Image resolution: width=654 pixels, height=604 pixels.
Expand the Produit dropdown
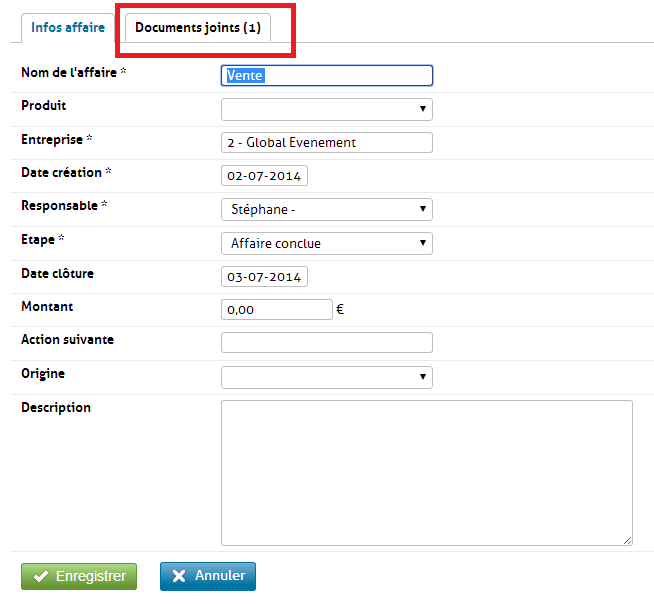pos(326,109)
